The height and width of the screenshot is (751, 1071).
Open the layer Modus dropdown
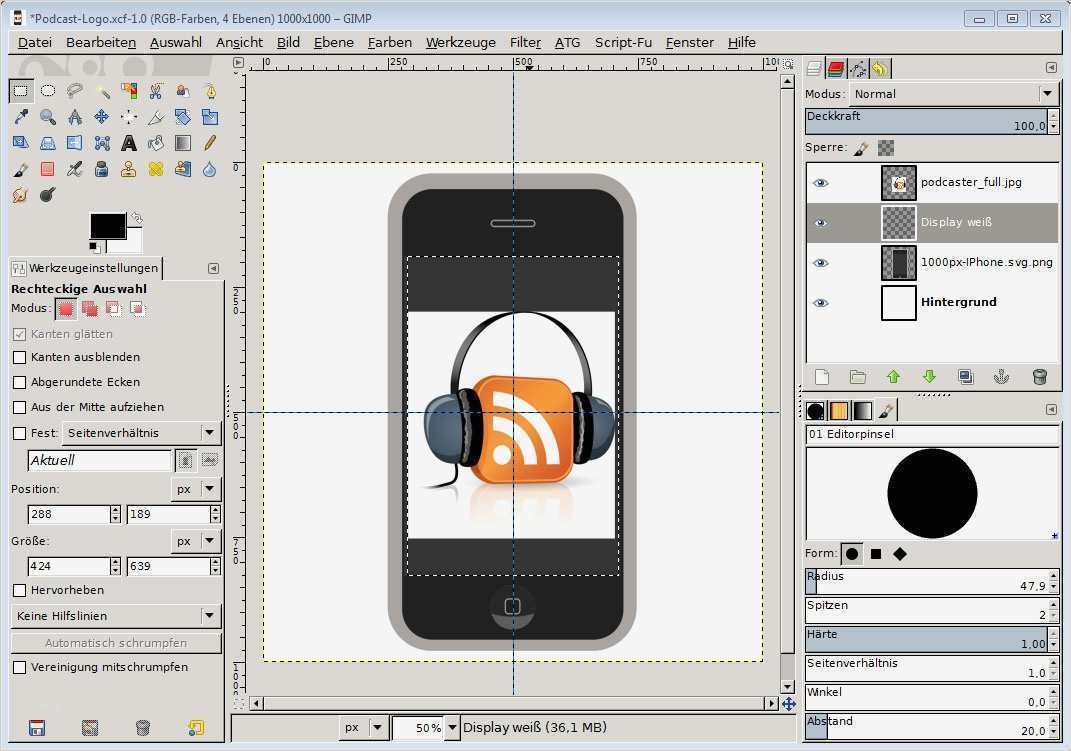(954, 94)
